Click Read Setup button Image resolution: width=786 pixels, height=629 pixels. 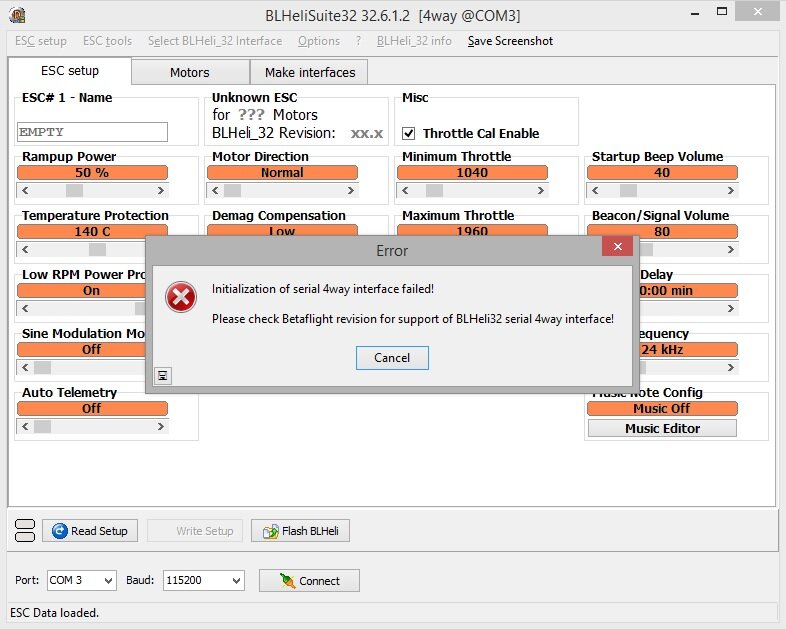click(90, 531)
